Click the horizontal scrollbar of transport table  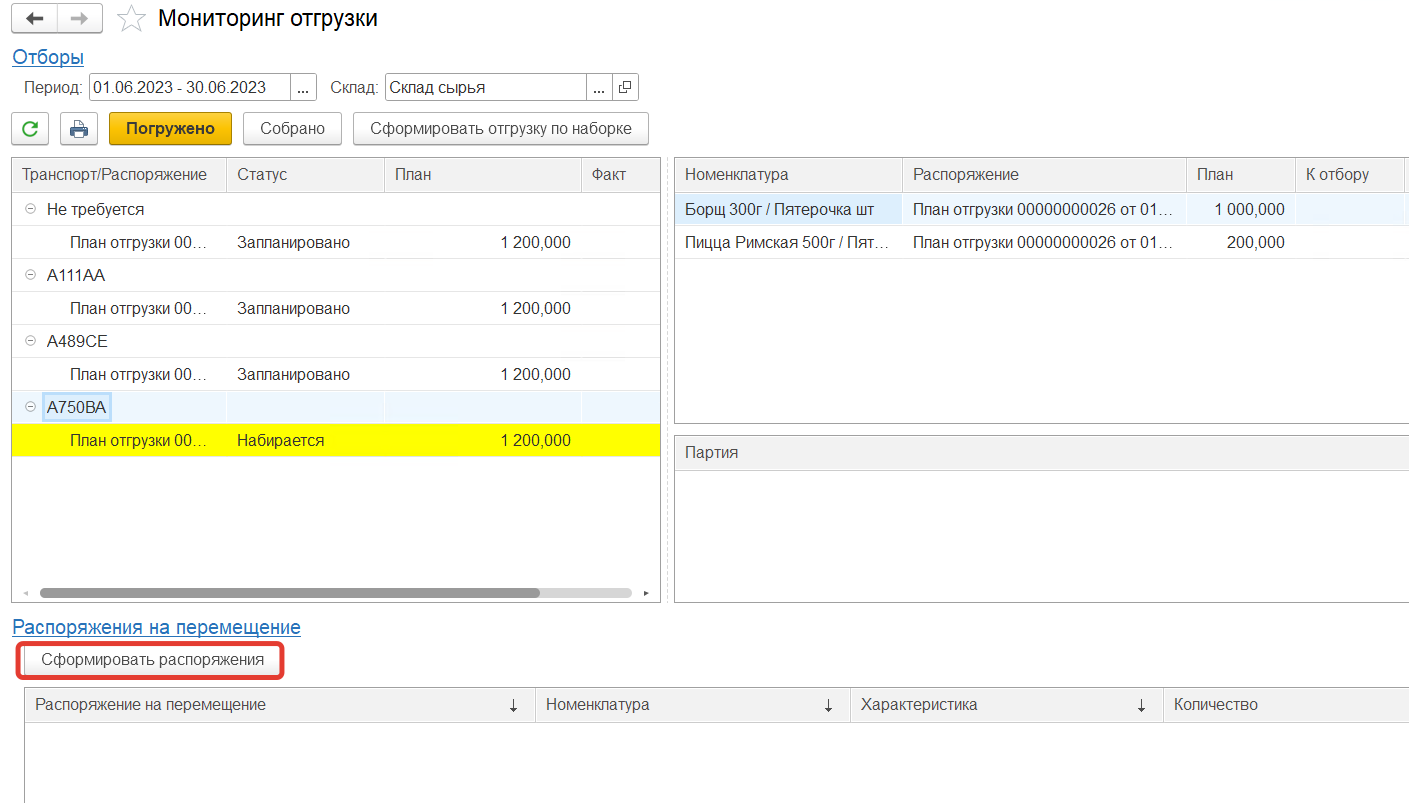click(290, 593)
